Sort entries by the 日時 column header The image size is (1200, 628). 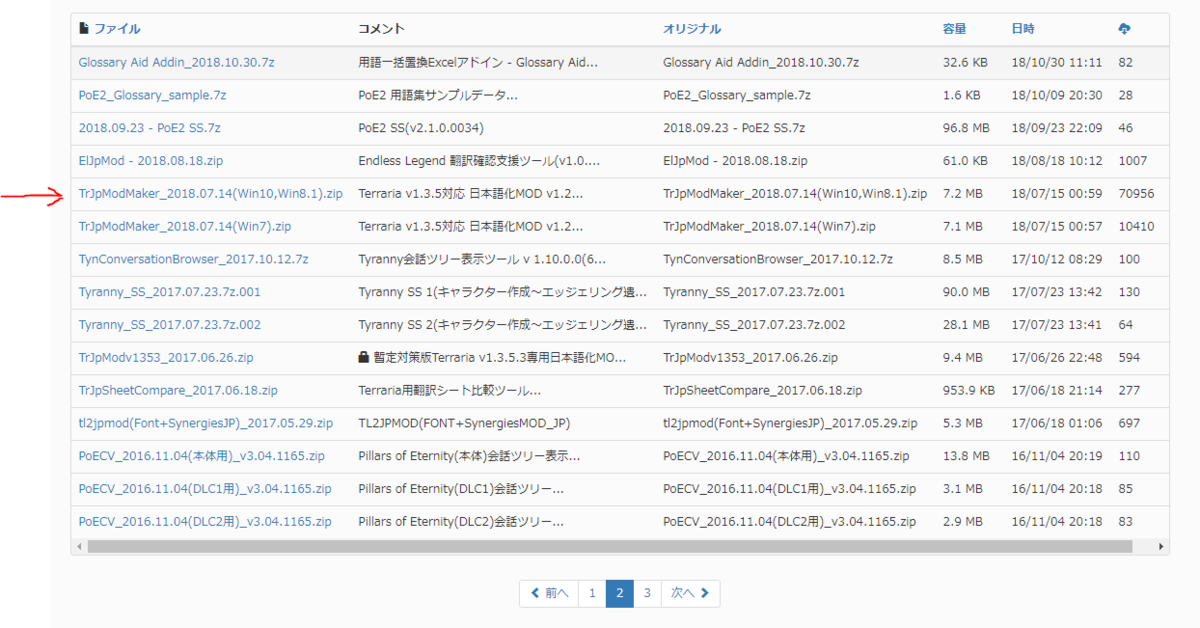1023,28
